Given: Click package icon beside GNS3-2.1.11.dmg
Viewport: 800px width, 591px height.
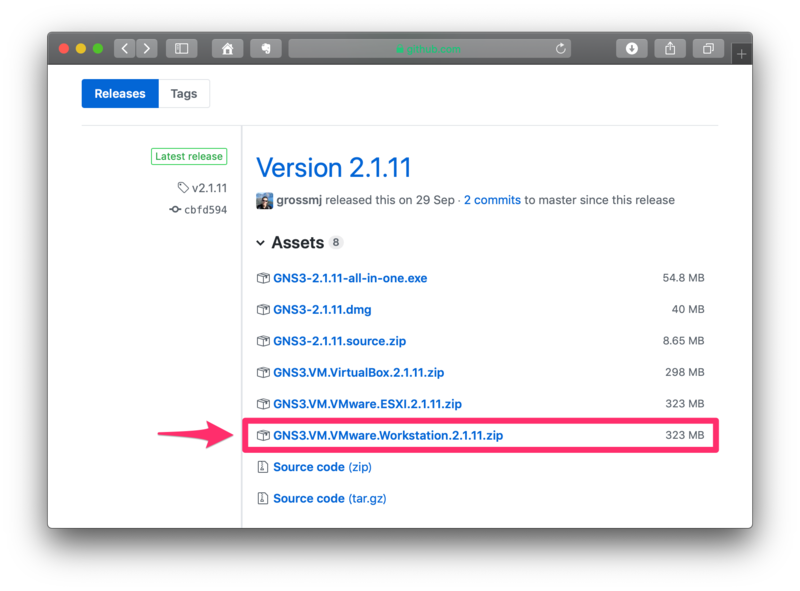Looking at the screenshot, I should tap(263, 310).
